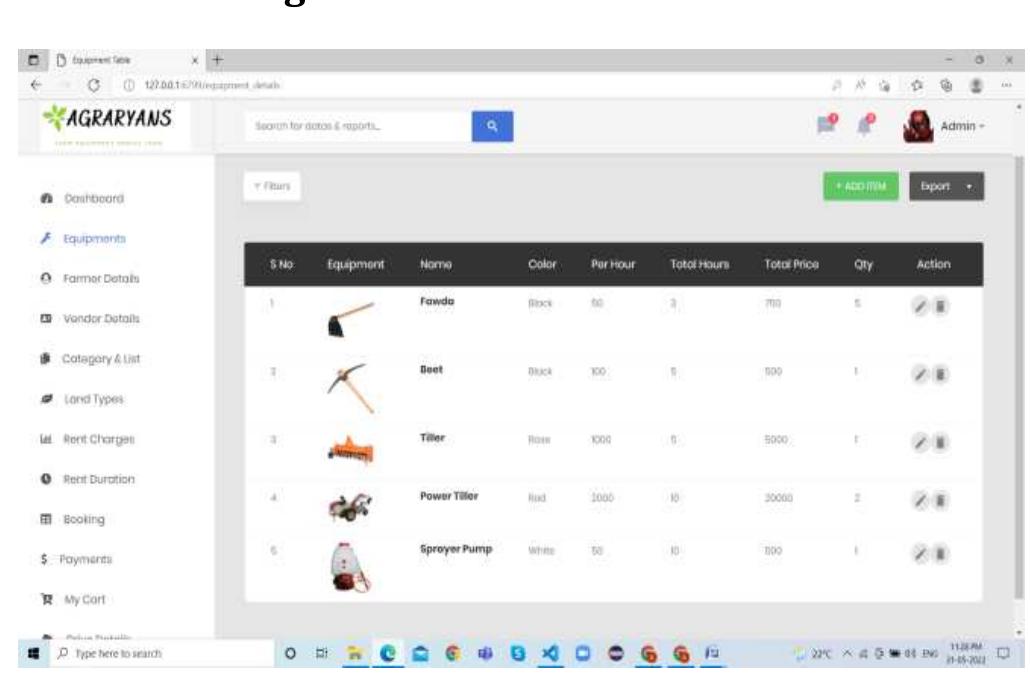This screenshot has height=684, width=1030.
Task: Open the browser favorites star icon
Action: pyautogui.click(x=917, y=85)
